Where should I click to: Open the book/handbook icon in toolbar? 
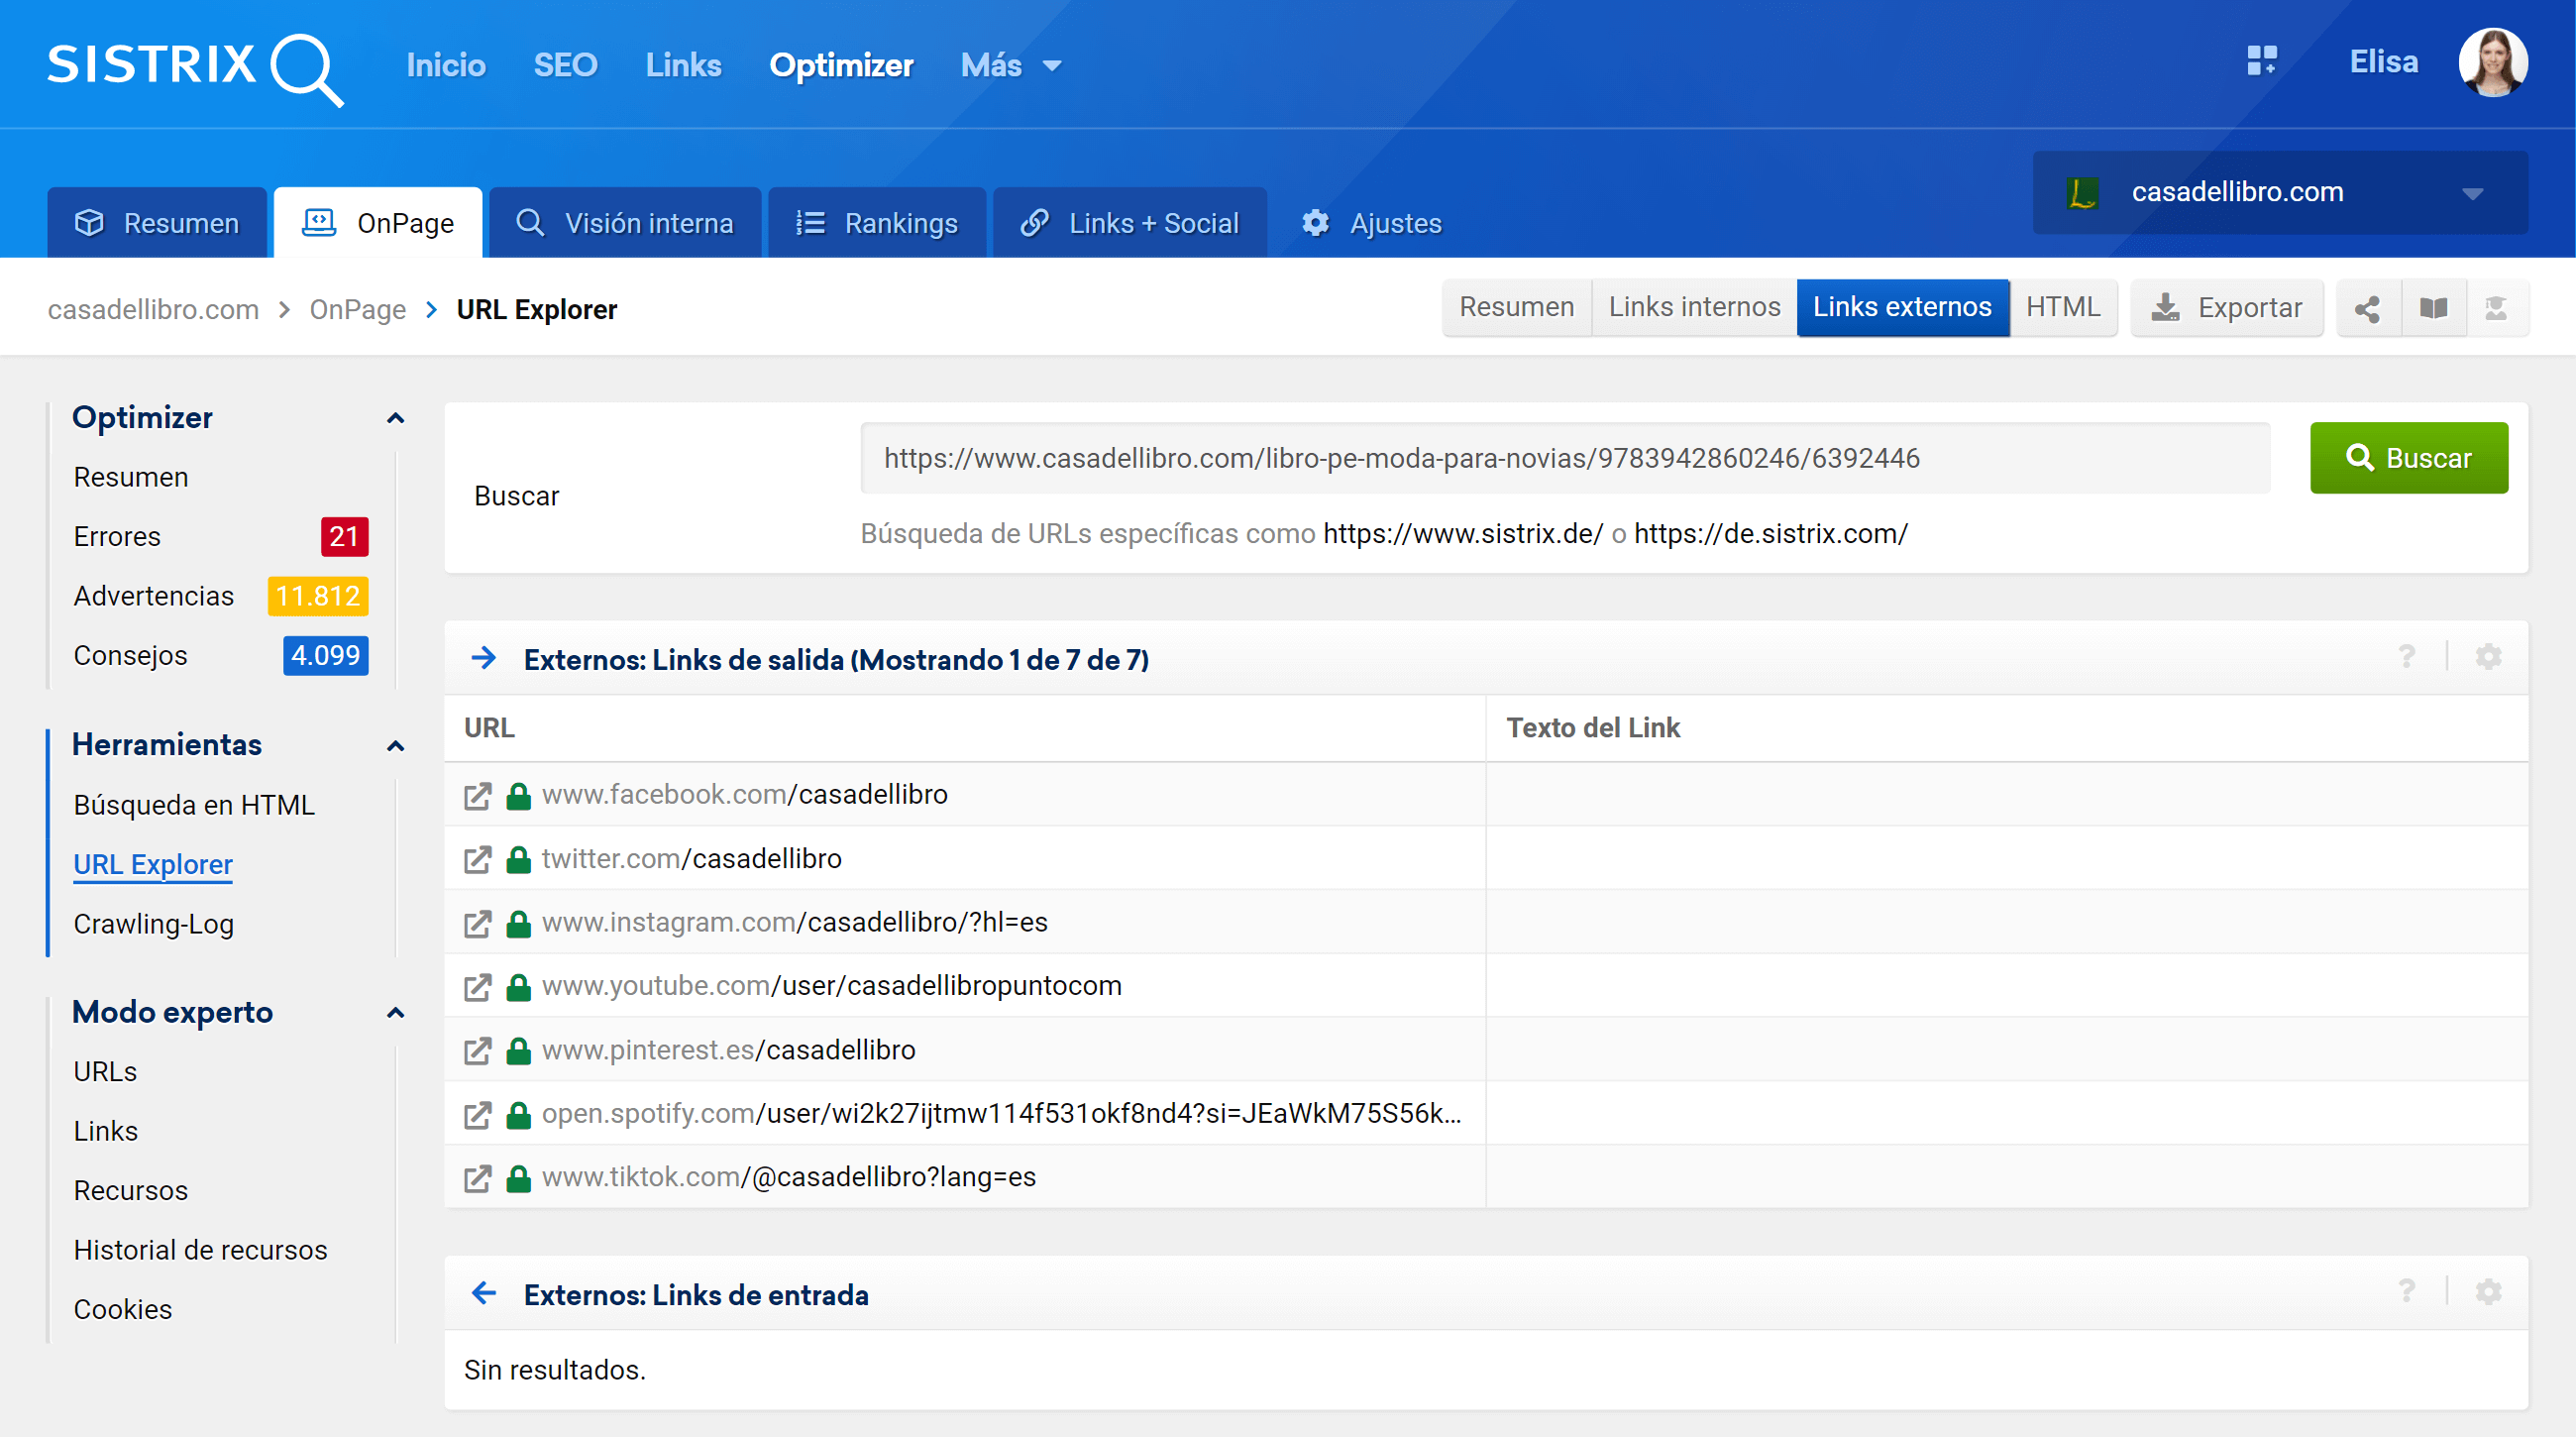(x=2433, y=308)
